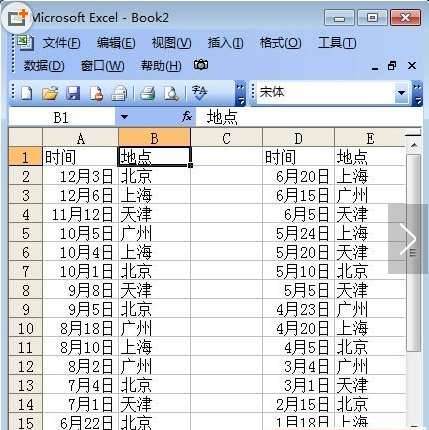Open Print Preview magnifier icon
This screenshot has width=429, height=430.
171,93
